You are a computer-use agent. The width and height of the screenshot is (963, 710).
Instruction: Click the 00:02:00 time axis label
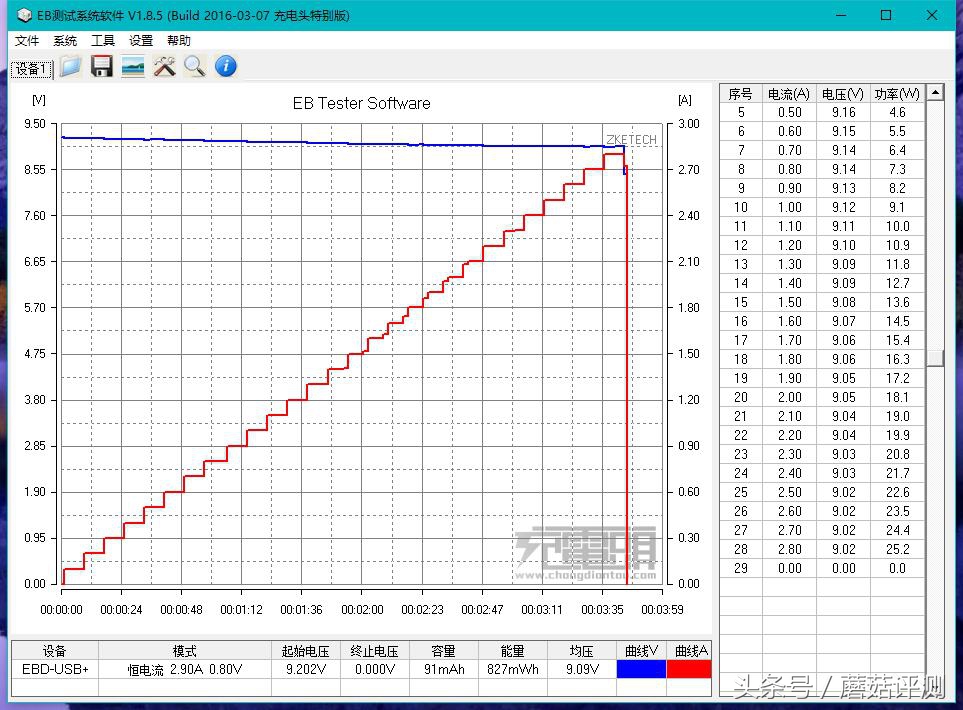362,609
